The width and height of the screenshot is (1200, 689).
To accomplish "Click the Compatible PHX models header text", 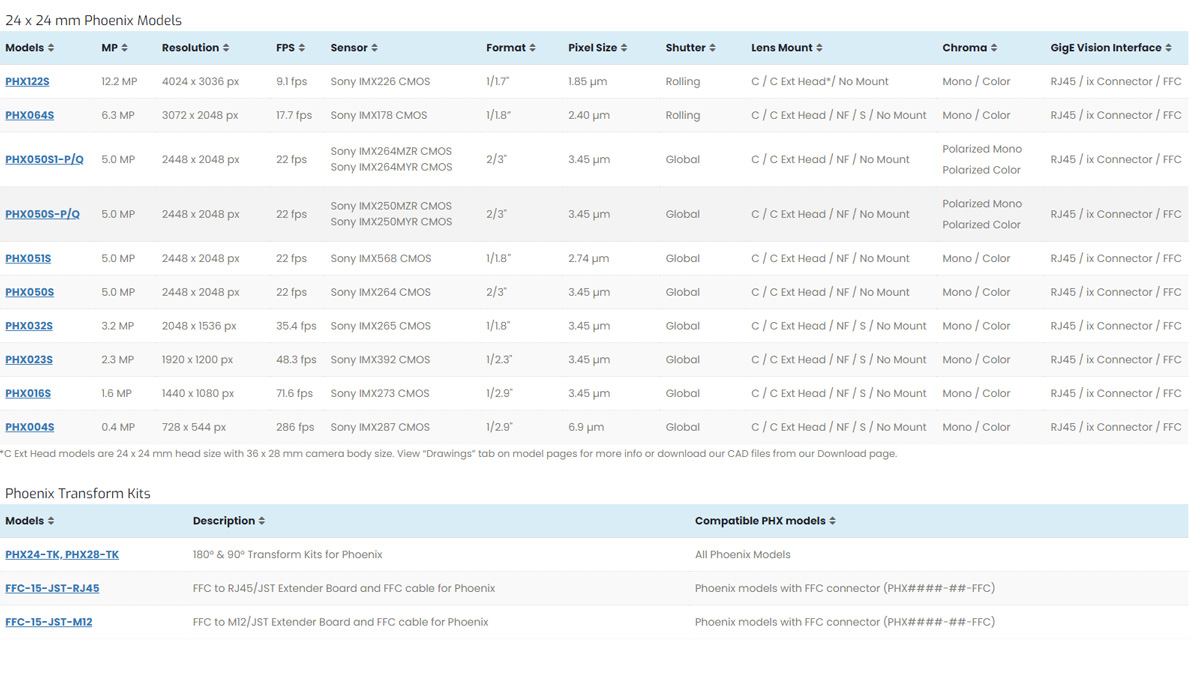I will click(x=760, y=521).
